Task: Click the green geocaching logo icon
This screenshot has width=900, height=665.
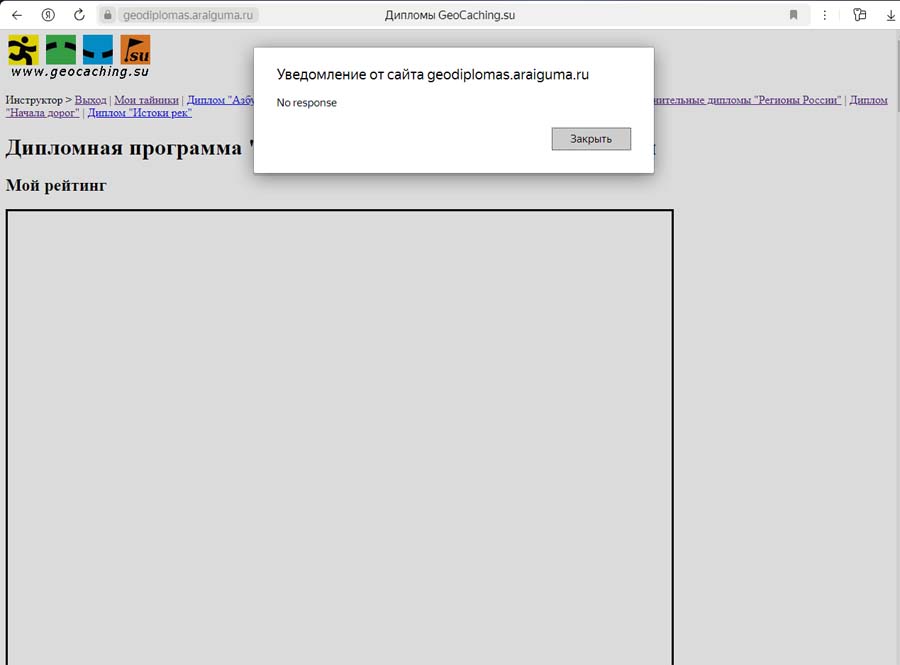Action: coord(60,49)
